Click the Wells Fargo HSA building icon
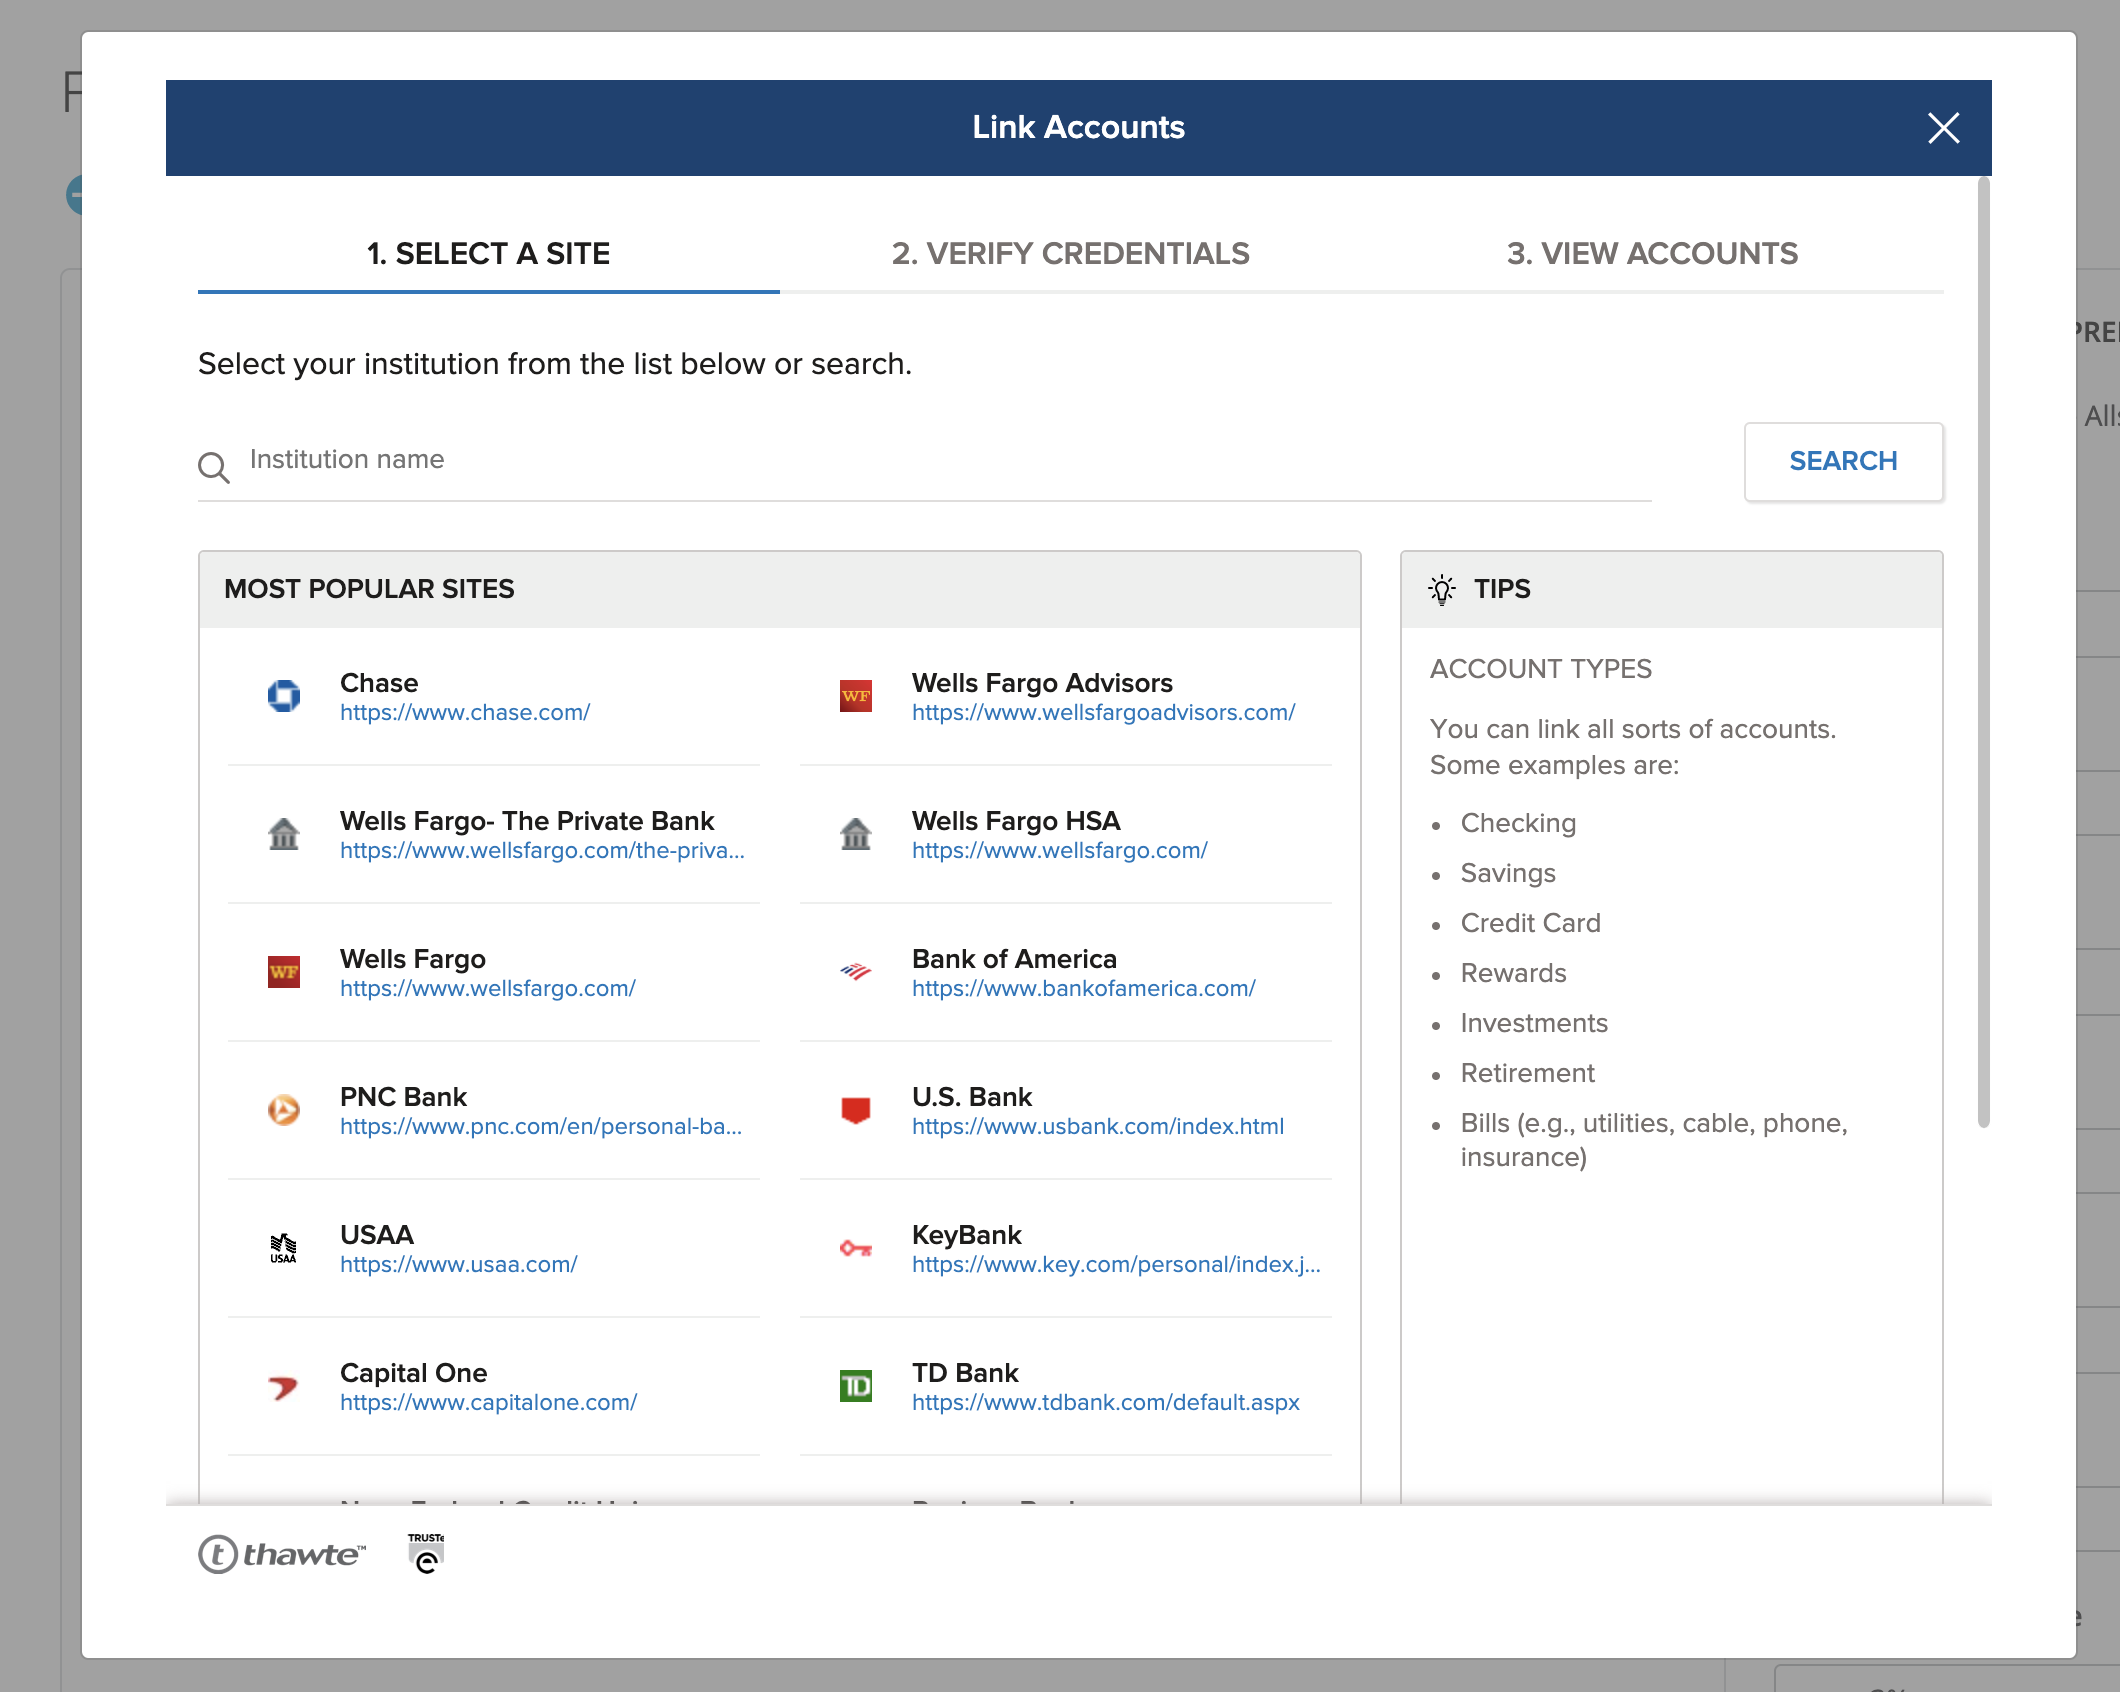This screenshot has height=1692, width=2120. point(856,834)
